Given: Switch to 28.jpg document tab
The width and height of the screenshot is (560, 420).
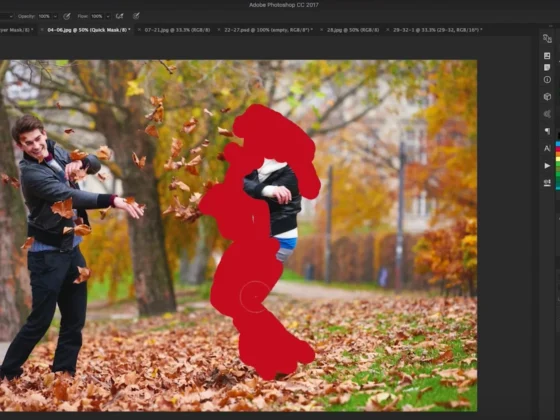Looking at the screenshot, I should pyautogui.click(x=353, y=30).
